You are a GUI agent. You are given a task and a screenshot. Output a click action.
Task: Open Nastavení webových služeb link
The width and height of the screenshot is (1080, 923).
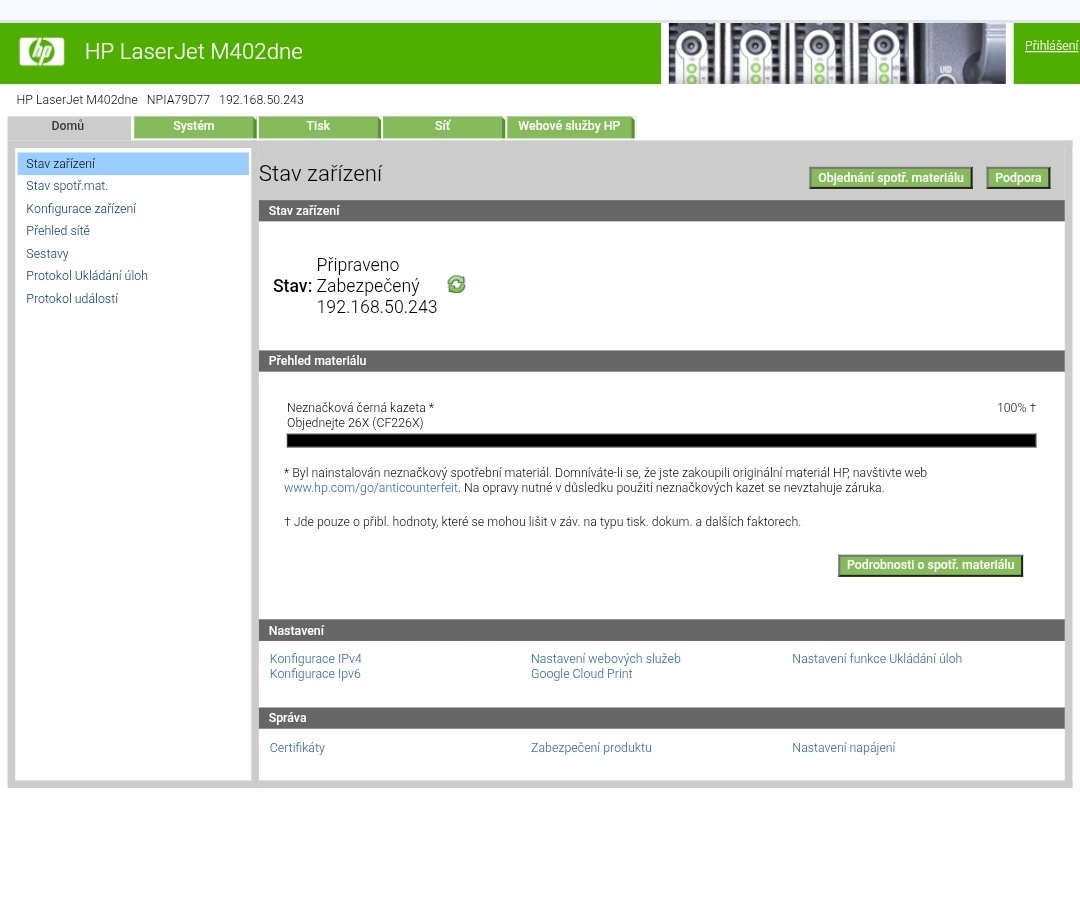coord(605,659)
